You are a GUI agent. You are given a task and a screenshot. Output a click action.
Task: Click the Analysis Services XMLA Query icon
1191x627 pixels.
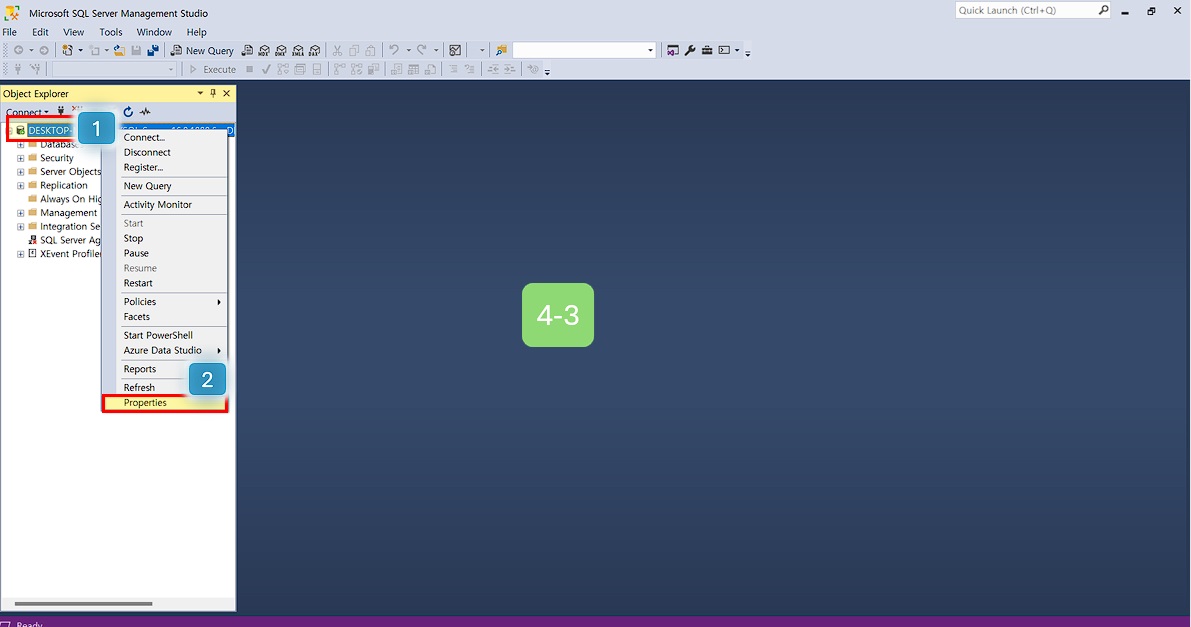[x=298, y=50]
